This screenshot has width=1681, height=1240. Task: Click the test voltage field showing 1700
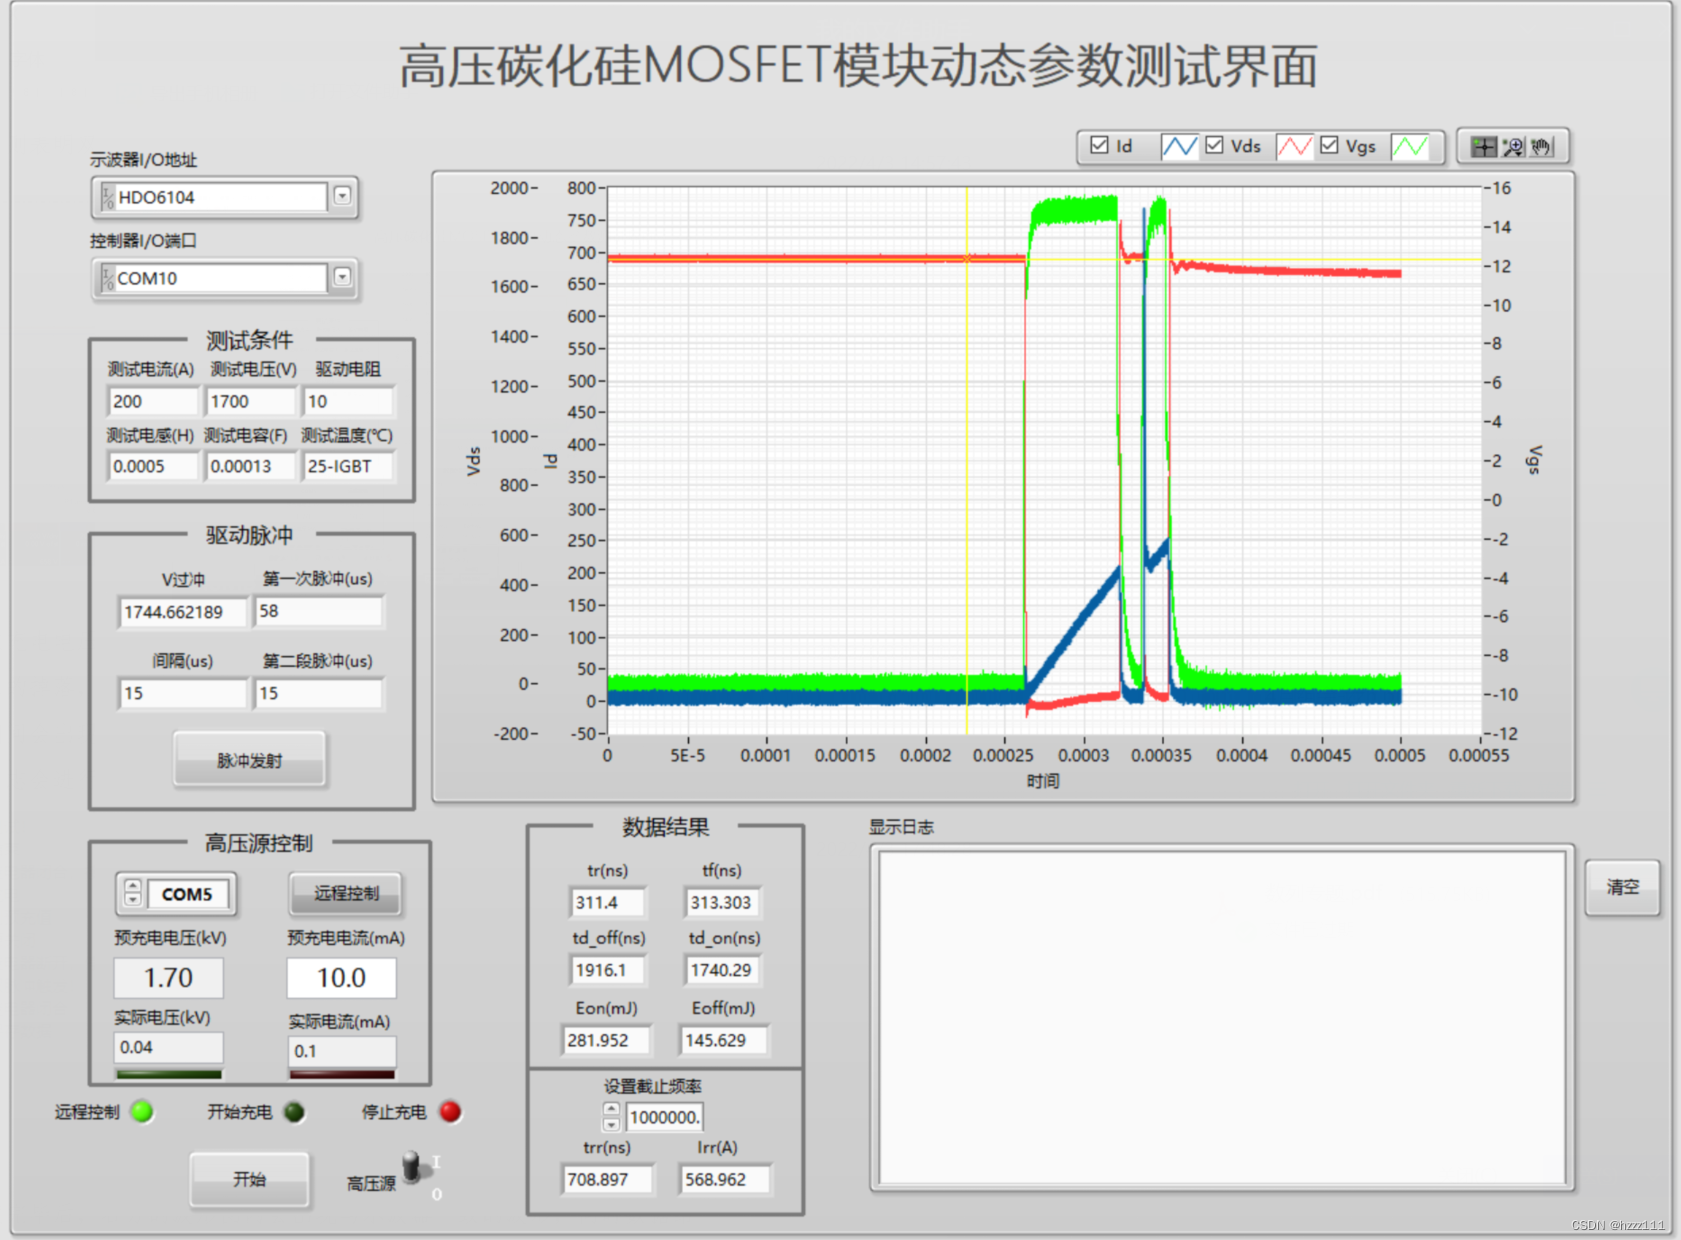[251, 401]
